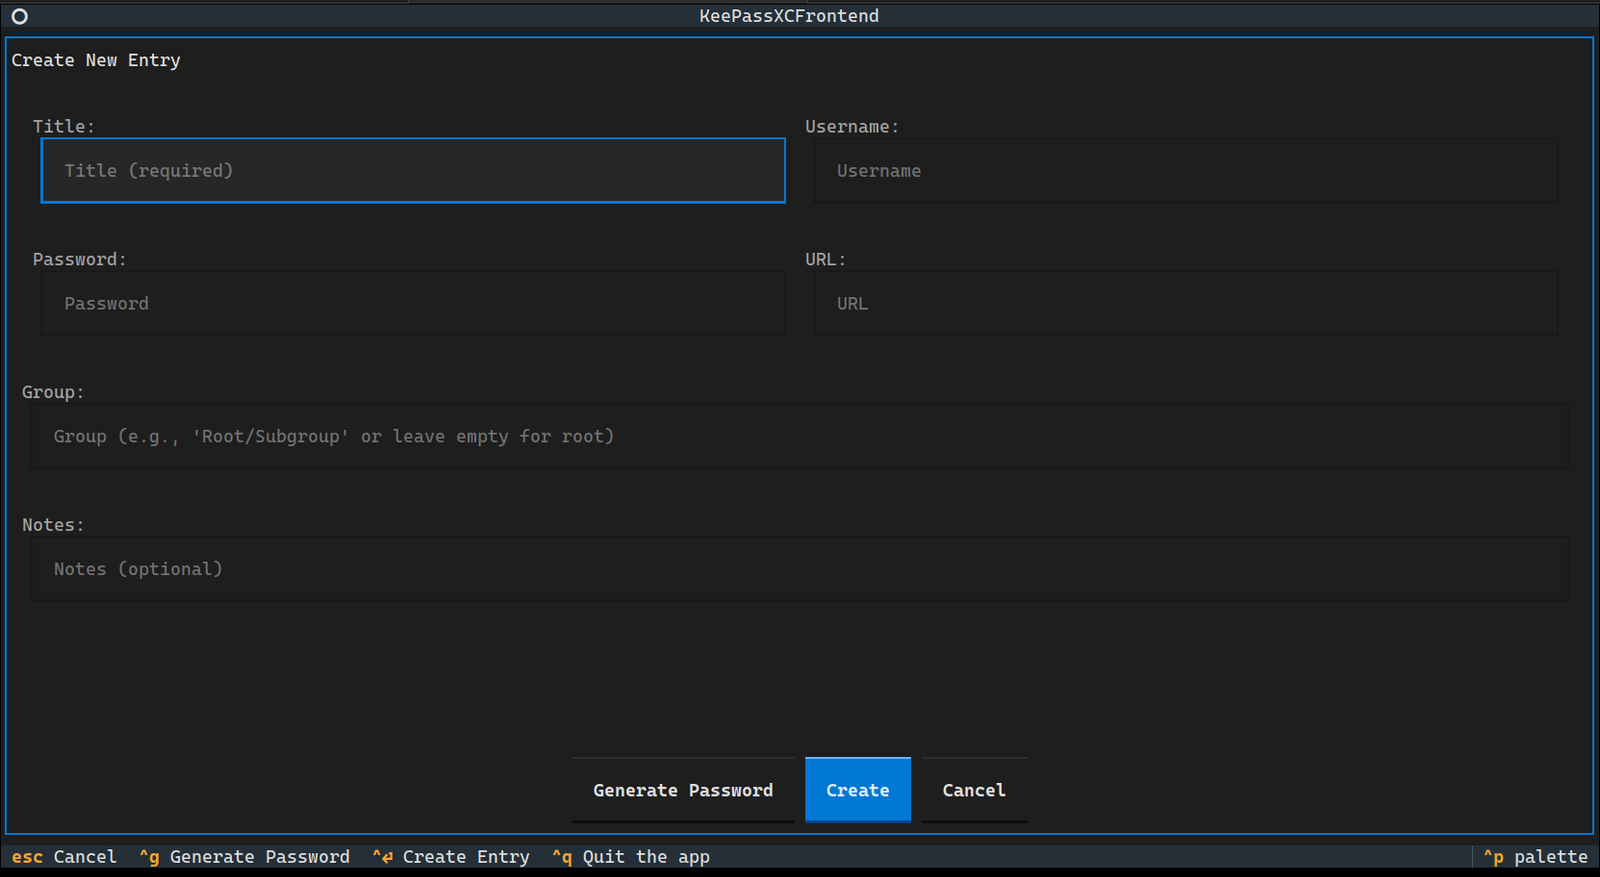The image size is (1600, 877).
Task: Click the Title: label
Action: pyautogui.click(x=64, y=127)
